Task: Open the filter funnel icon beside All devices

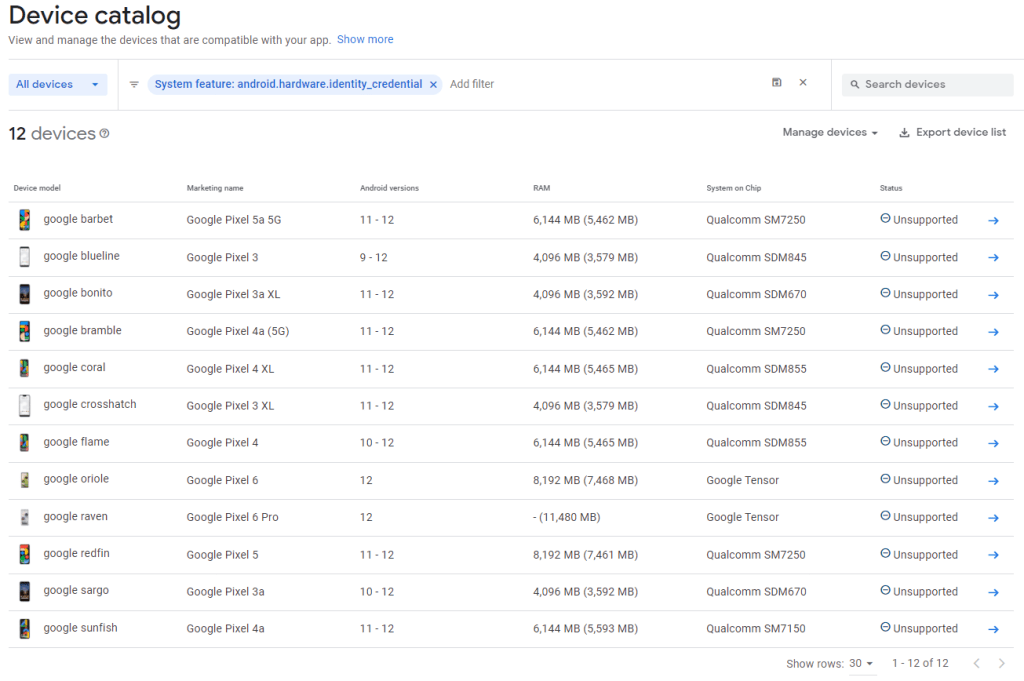Action: point(134,84)
